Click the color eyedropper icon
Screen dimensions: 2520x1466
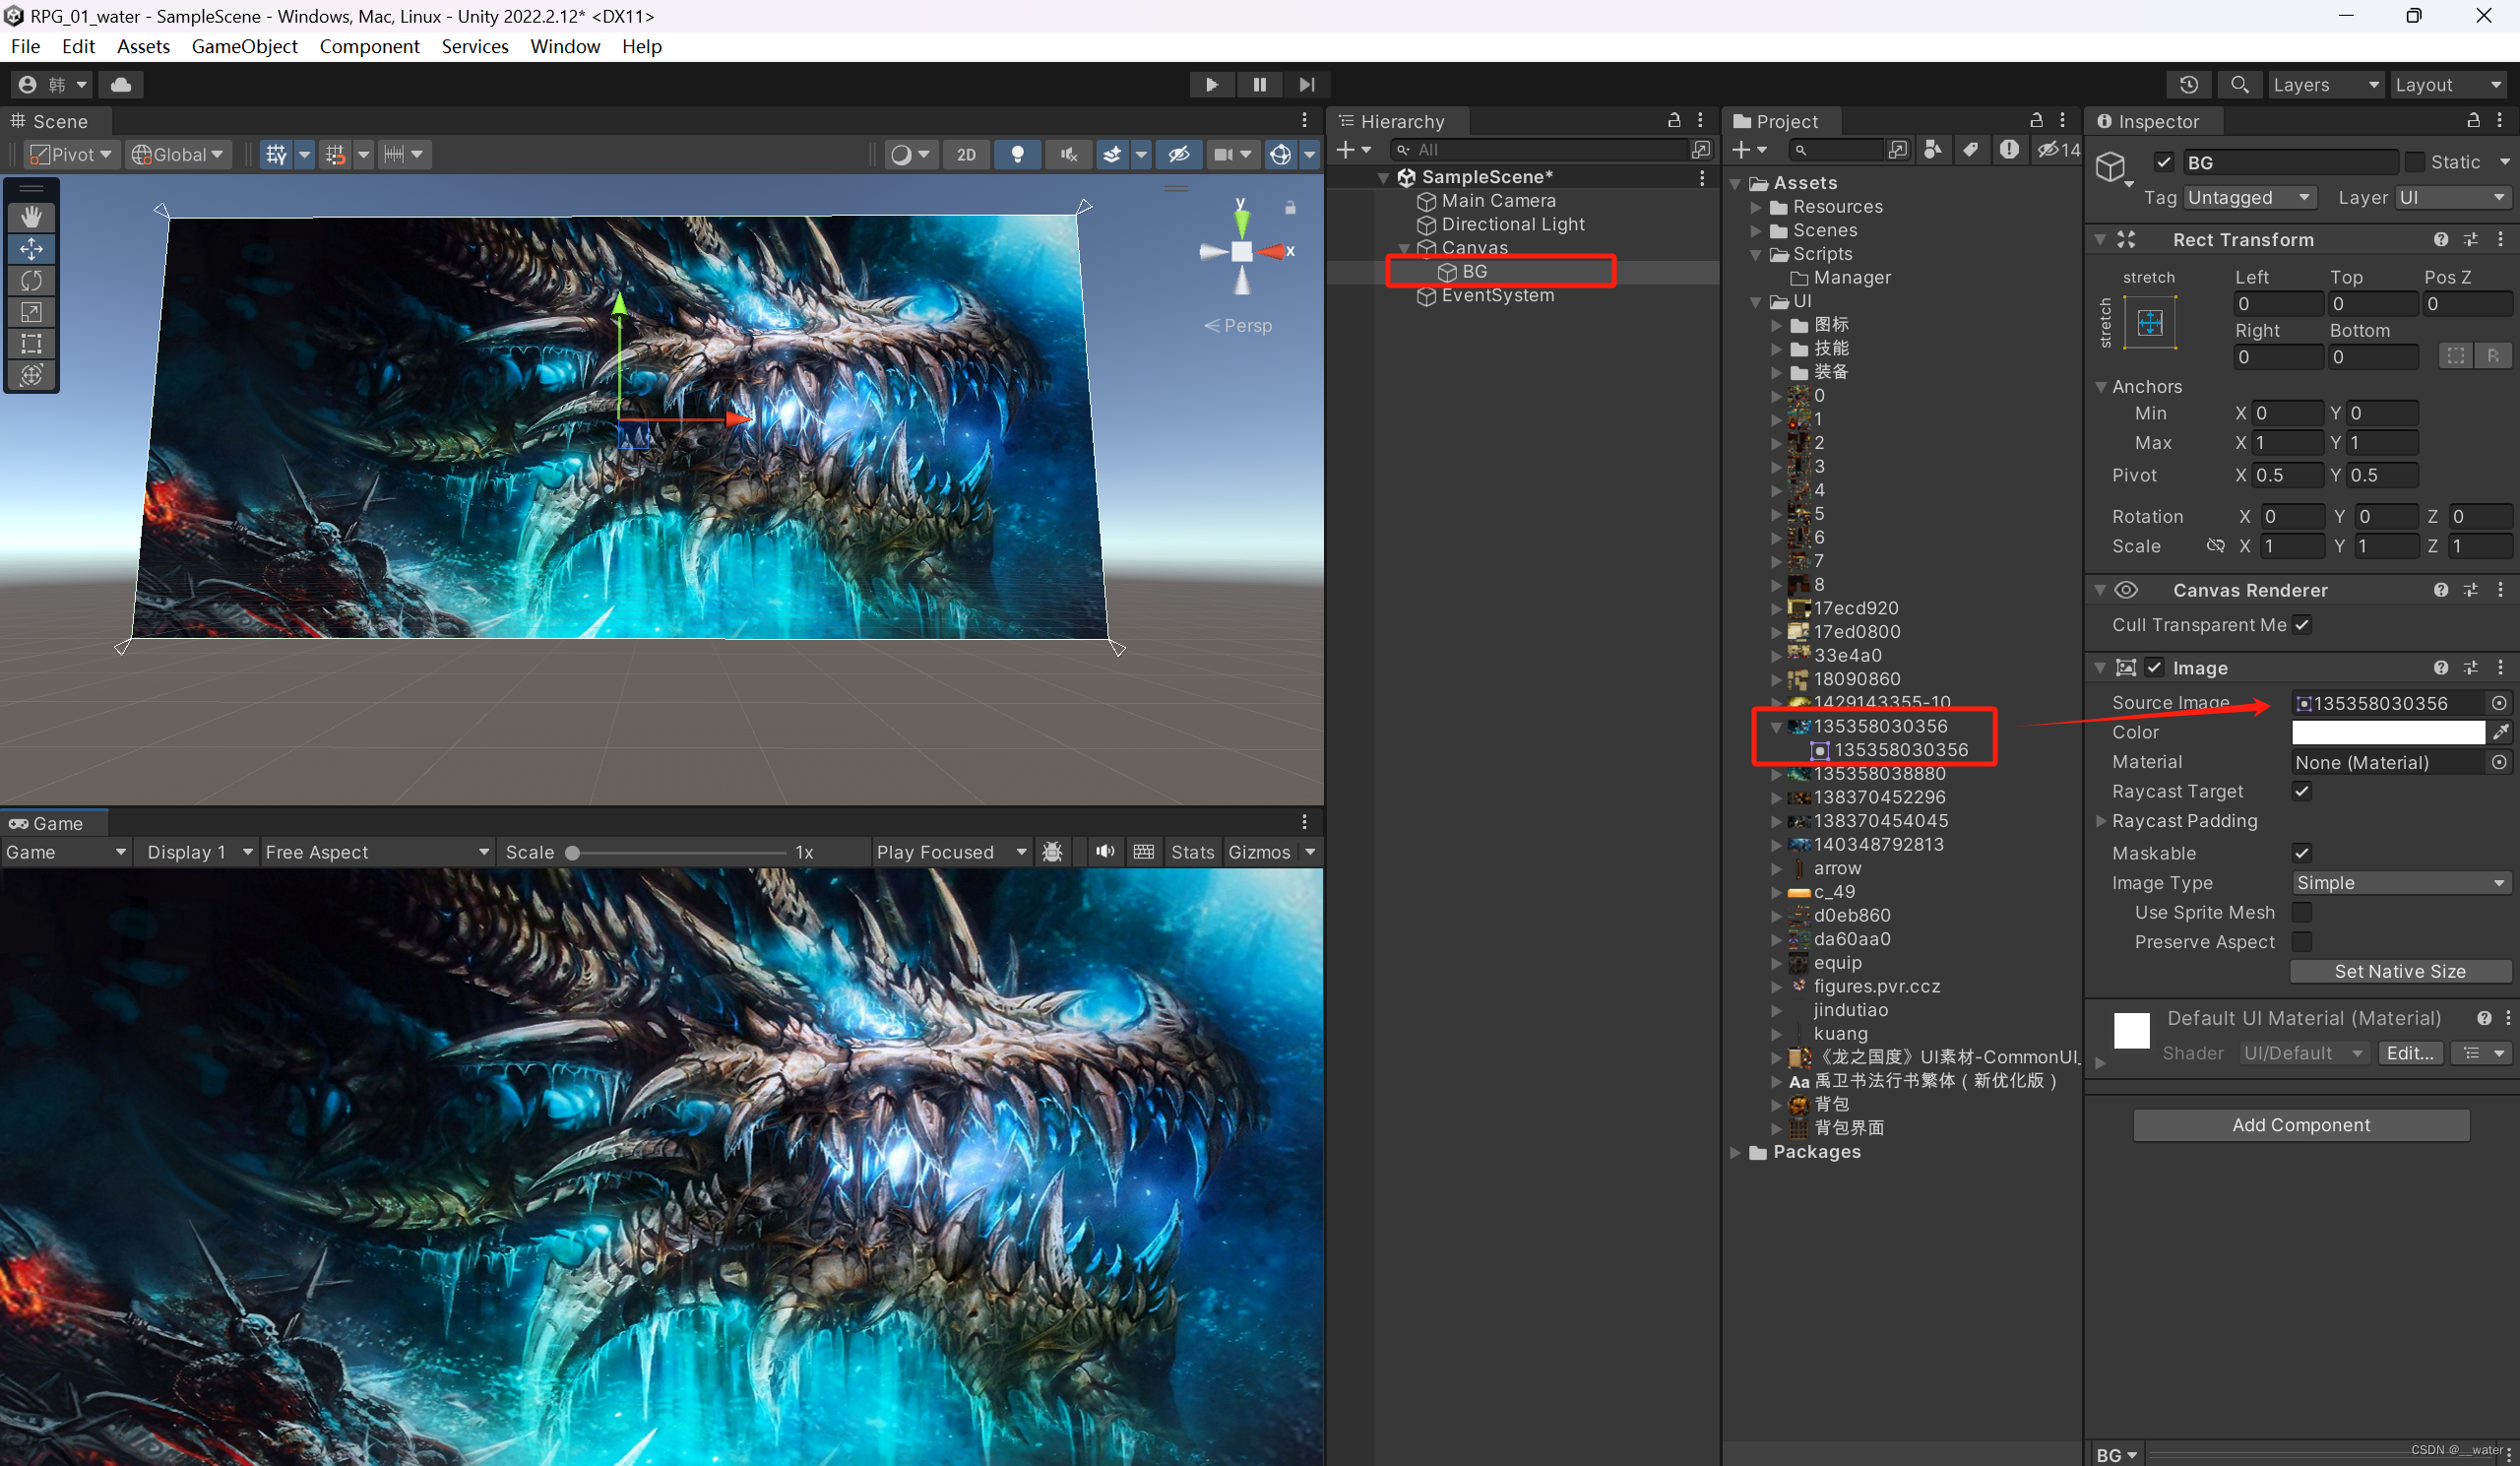coord(2499,732)
